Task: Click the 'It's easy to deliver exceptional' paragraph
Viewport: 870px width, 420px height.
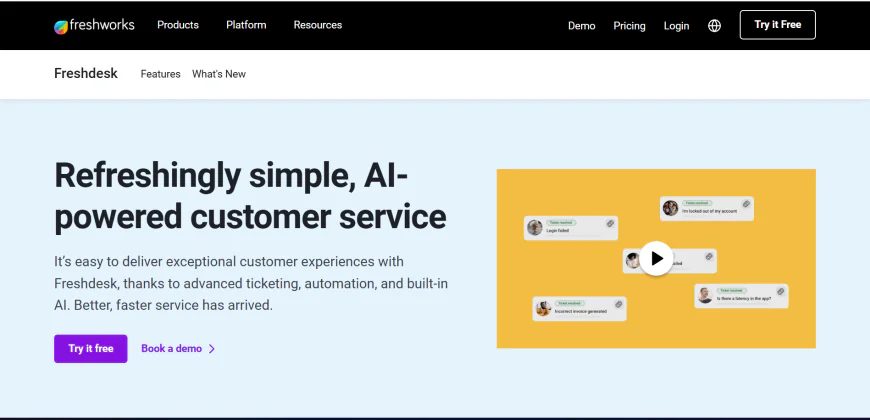Action: (x=251, y=283)
